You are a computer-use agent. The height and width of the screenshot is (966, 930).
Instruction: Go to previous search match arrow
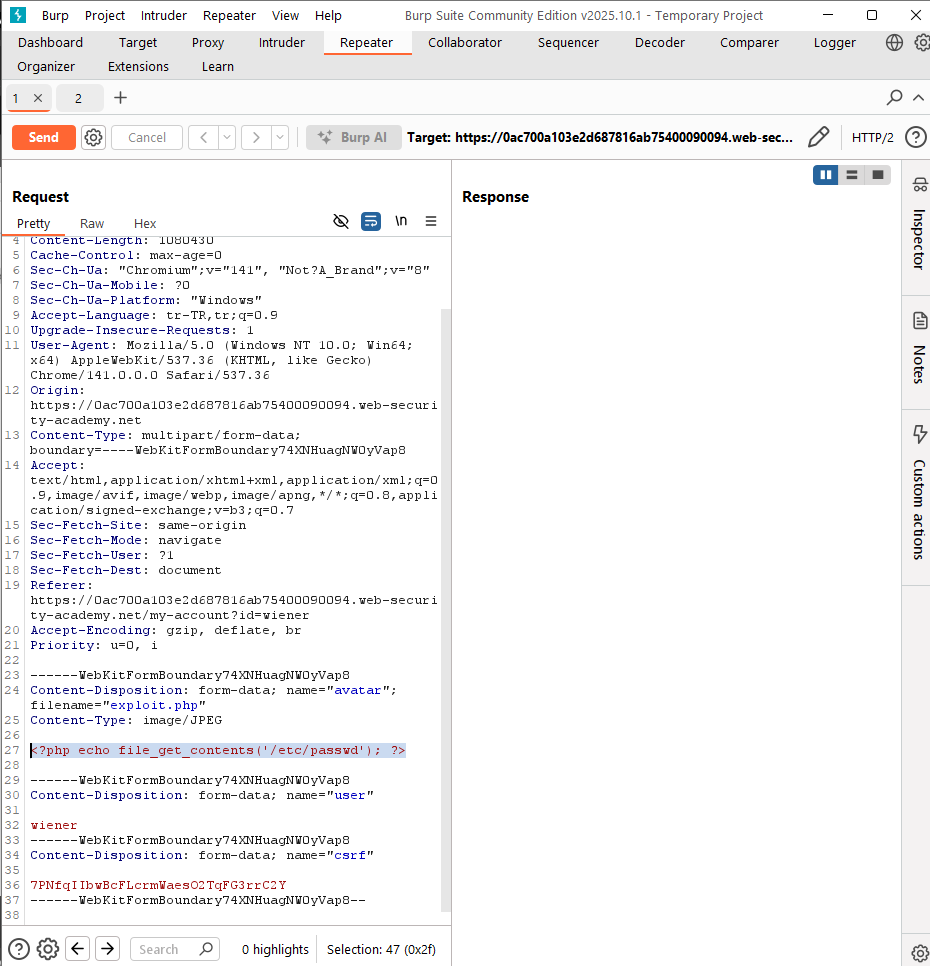(78, 949)
